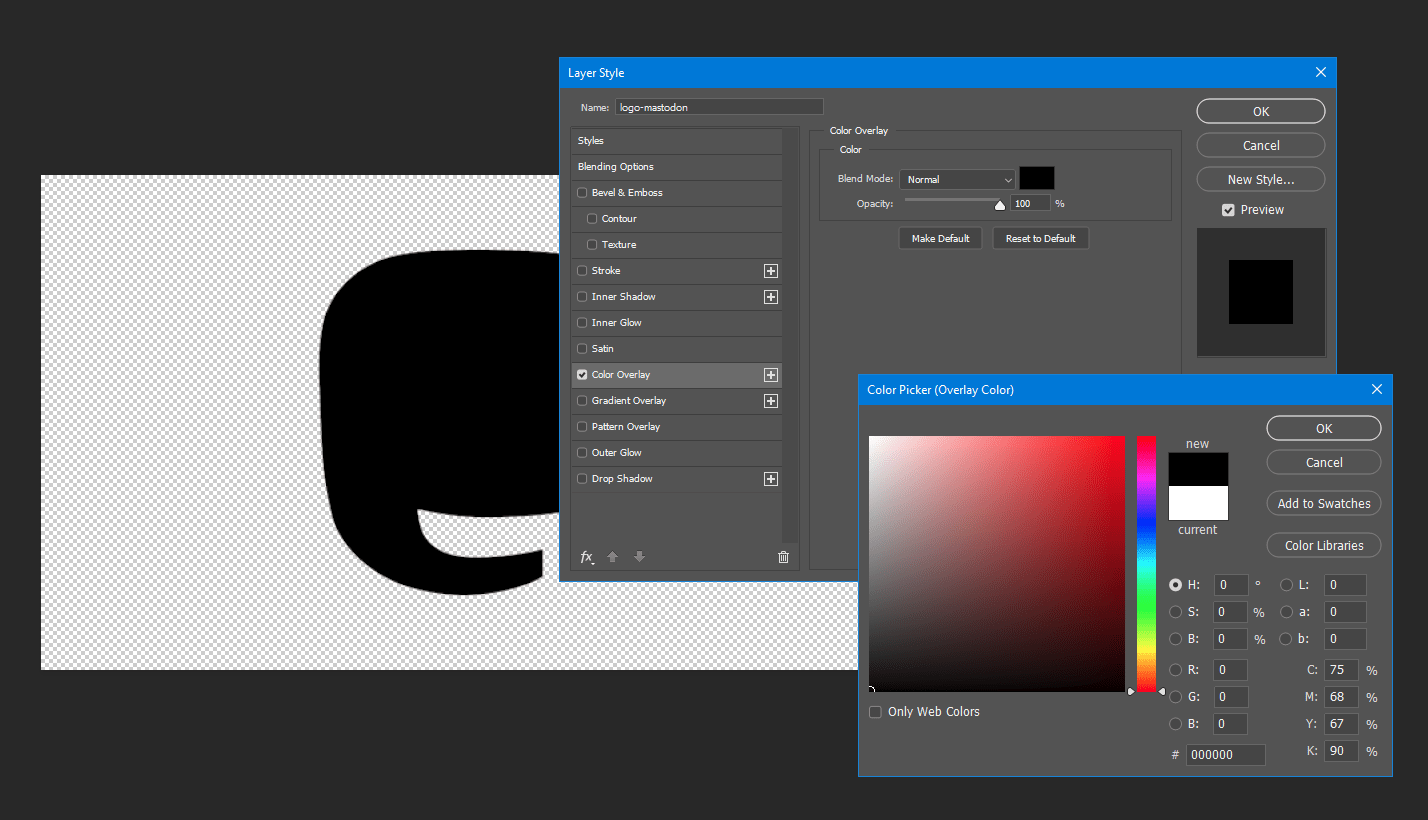The image size is (1428, 820).
Task: Click the plus icon beside Inner Shadow
Action: (x=771, y=296)
